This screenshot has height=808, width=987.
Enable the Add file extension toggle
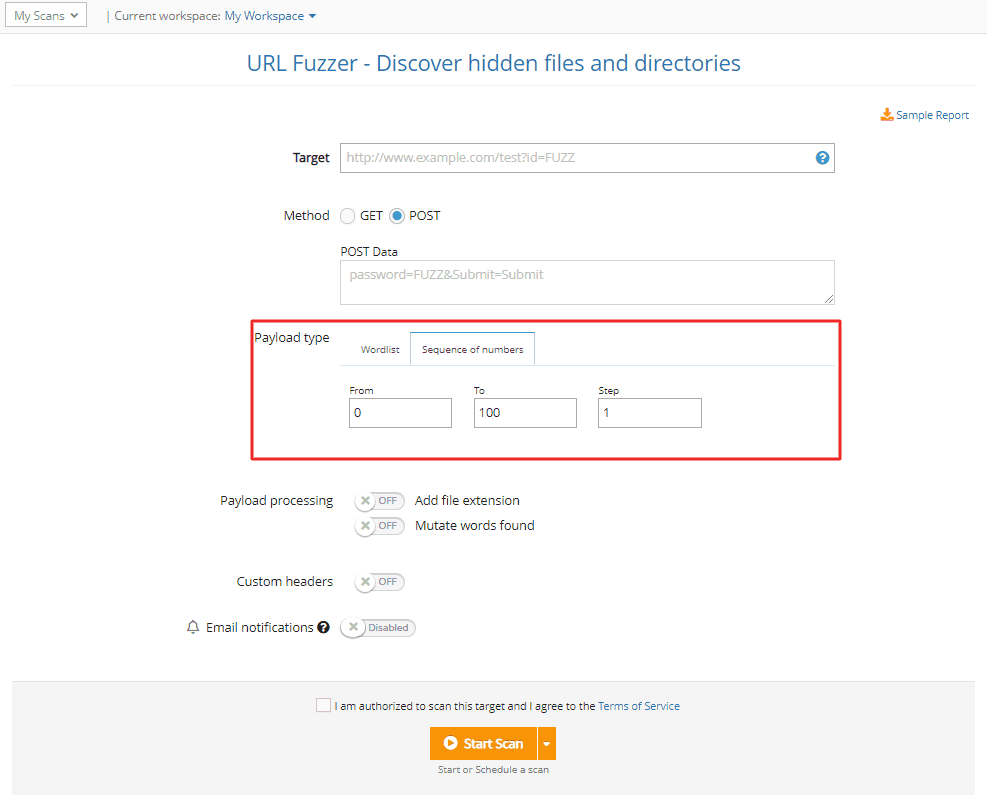coord(379,500)
